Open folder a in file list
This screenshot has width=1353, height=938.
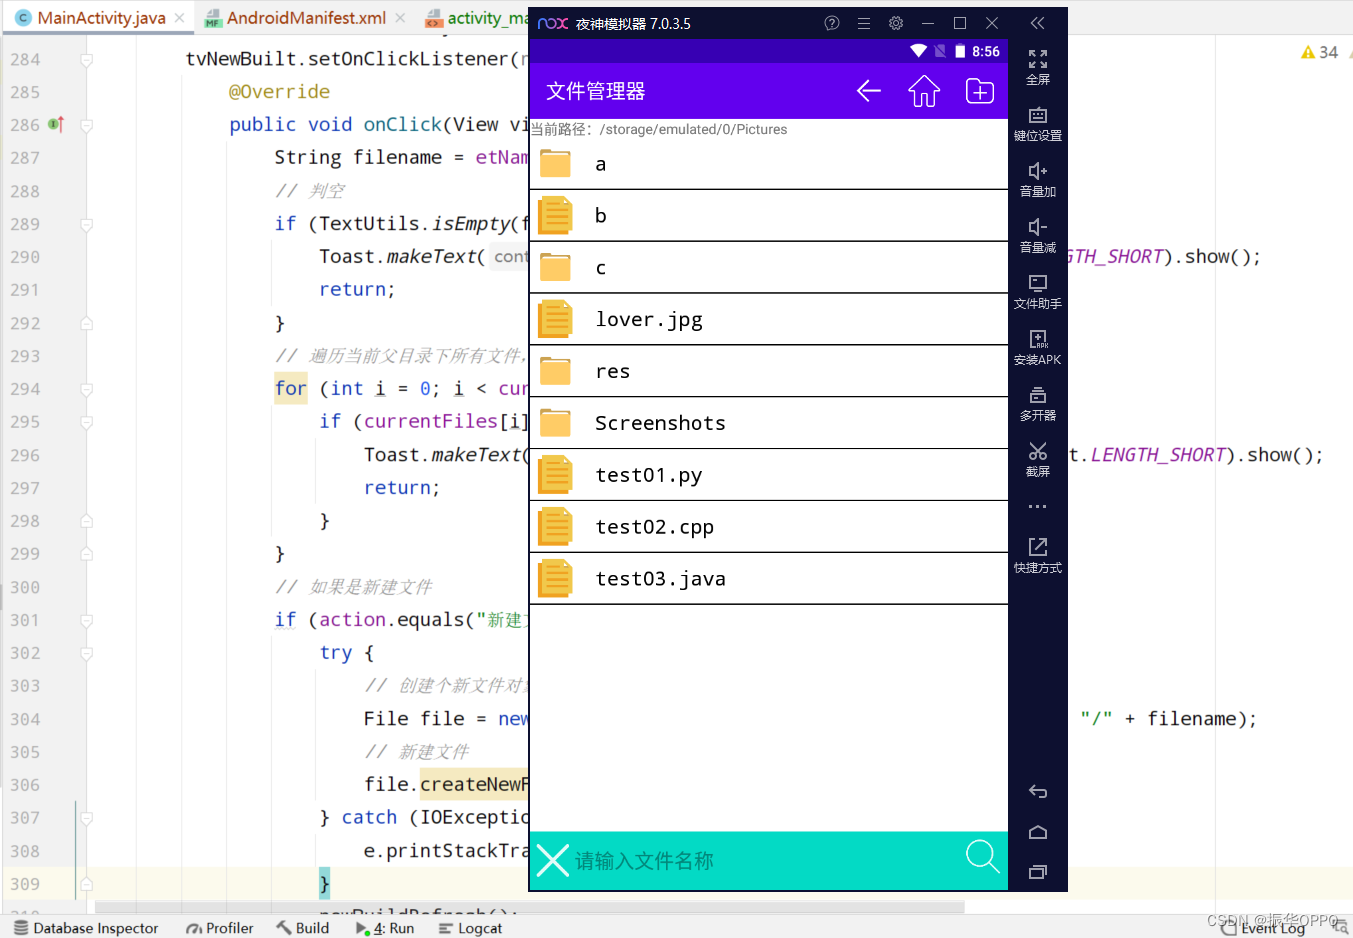(x=768, y=164)
